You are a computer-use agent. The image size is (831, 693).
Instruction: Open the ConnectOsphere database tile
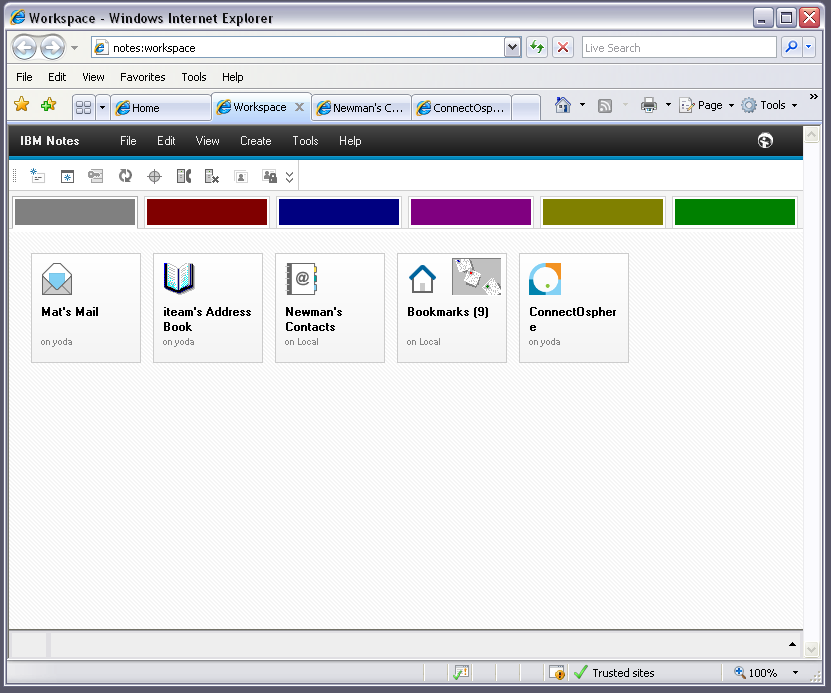click(x=573, y=307)
